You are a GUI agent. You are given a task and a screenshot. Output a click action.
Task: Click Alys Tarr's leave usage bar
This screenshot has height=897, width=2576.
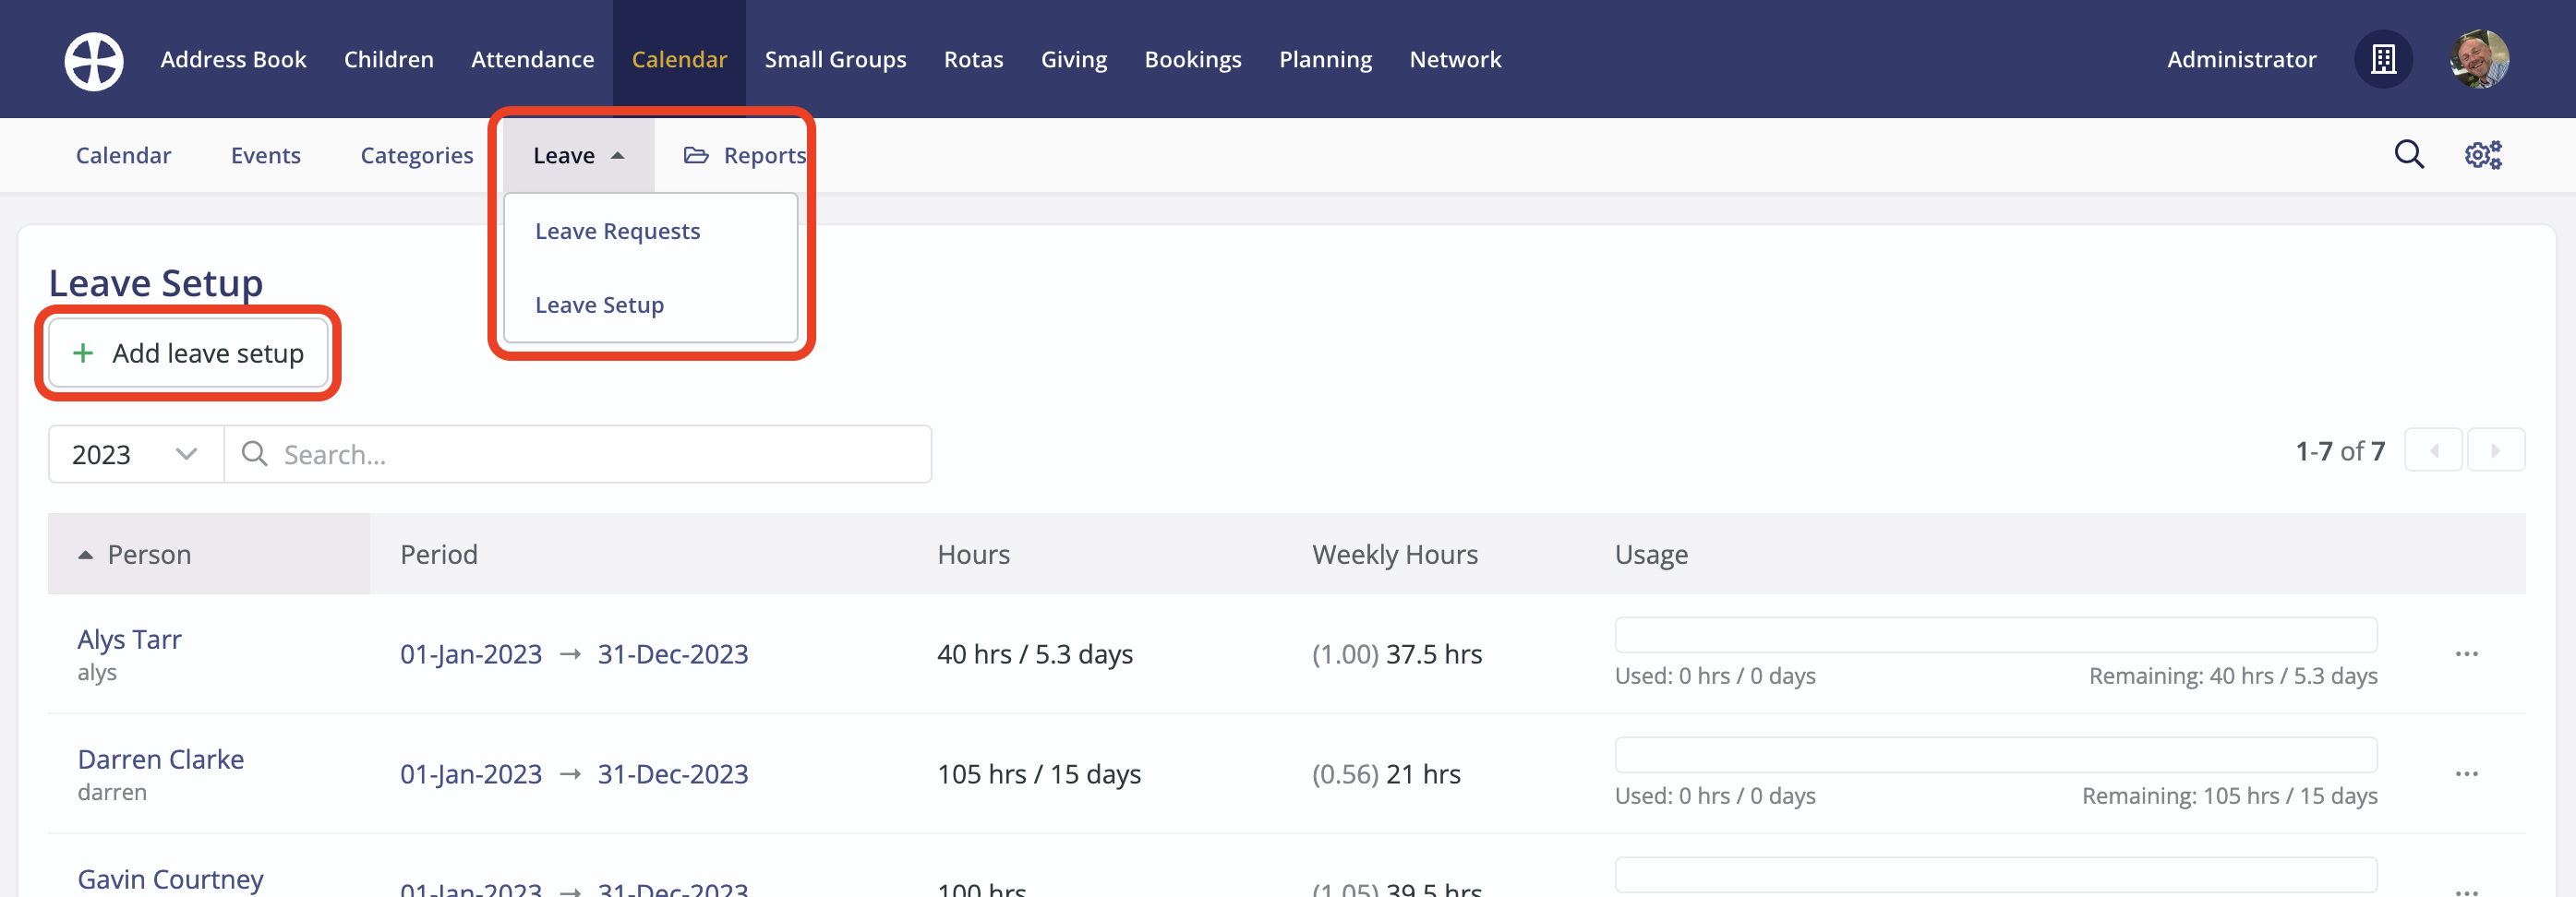pyautogui.click(x=1996, y=635)
